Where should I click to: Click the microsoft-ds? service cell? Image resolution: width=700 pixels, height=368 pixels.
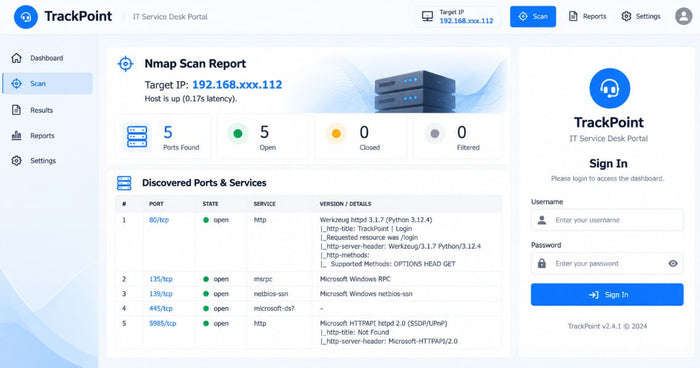click(x=274, y=308)
